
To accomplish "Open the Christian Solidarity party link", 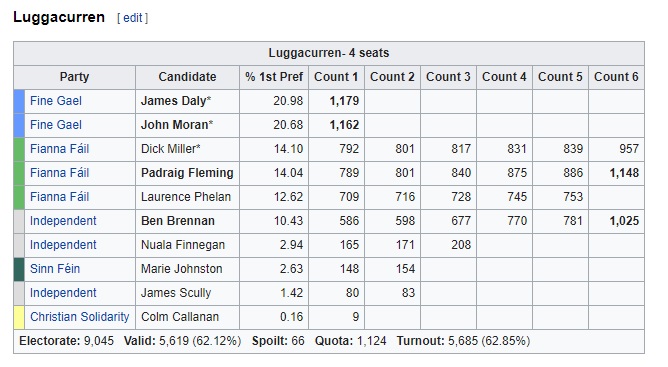I will (x=80, y=317).
